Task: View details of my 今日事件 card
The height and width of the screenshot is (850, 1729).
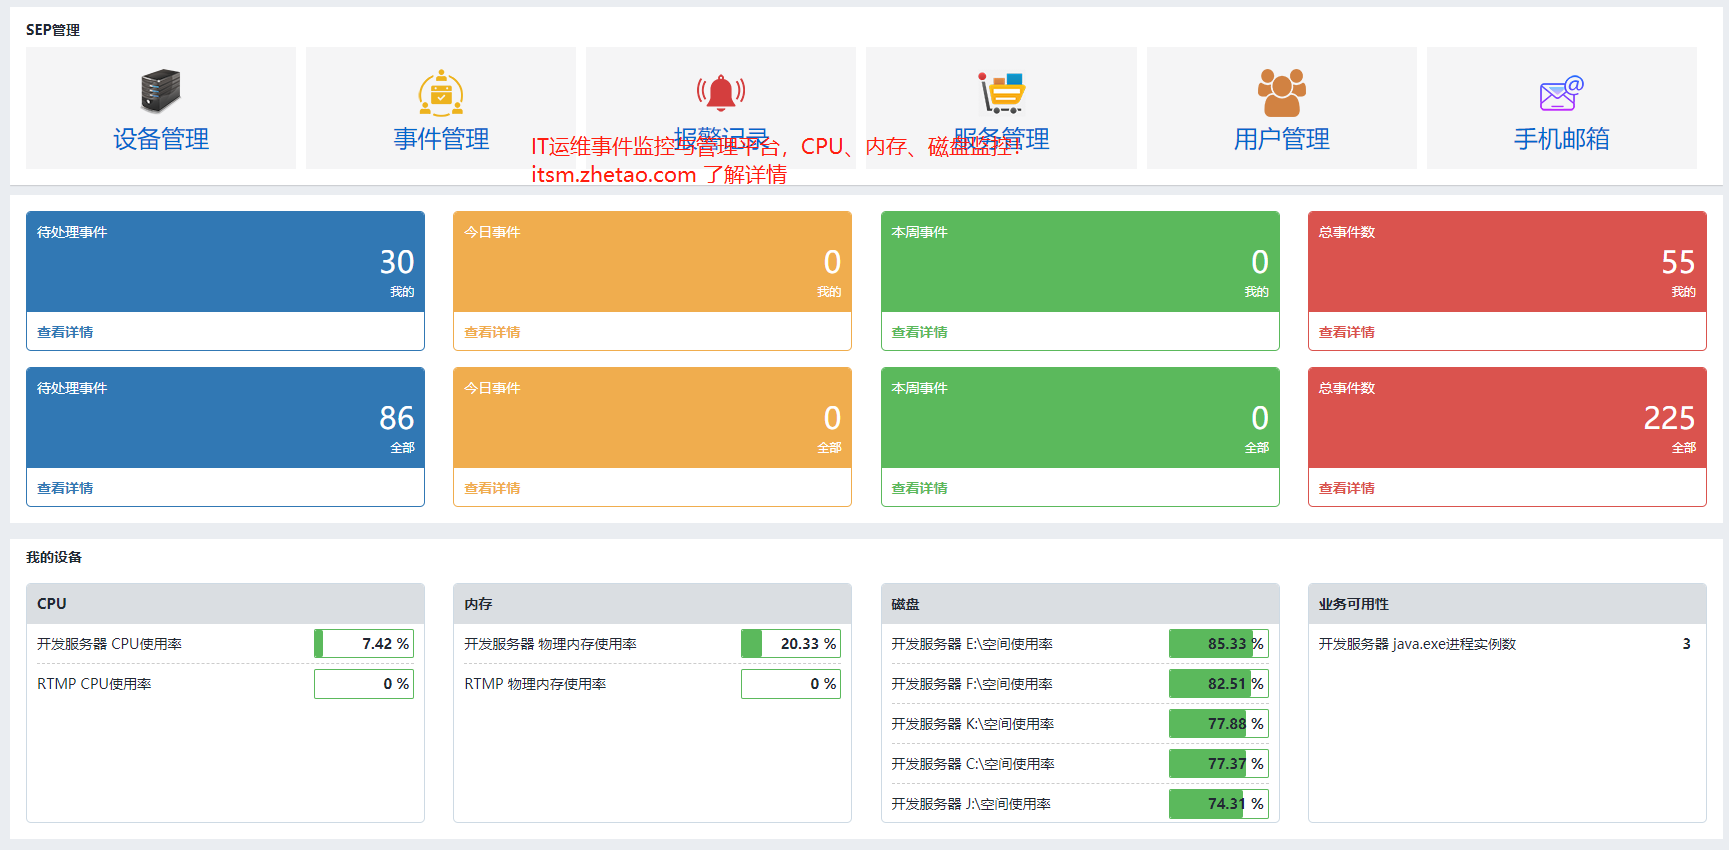Action: (492, 332)
